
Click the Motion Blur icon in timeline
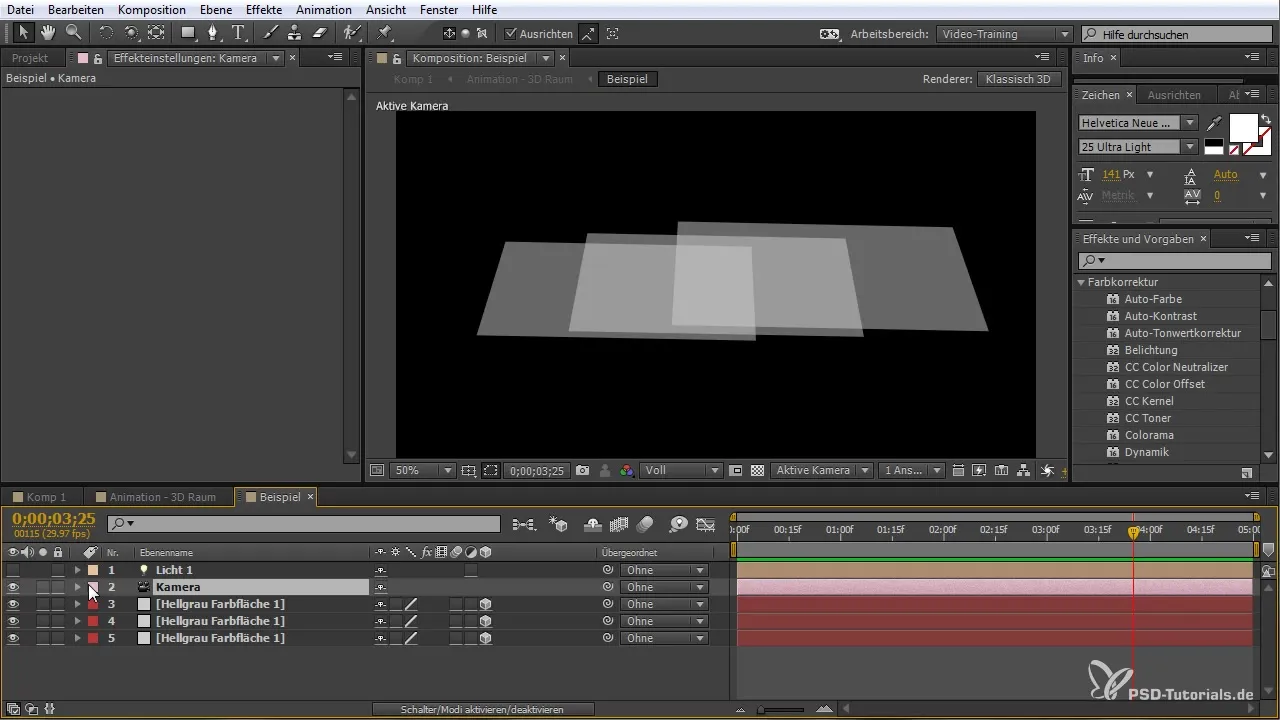(644, 523)
